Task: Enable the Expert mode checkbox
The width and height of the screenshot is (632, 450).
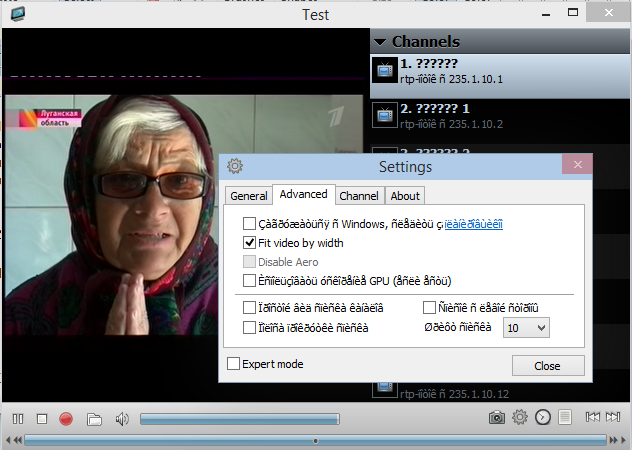Action: (234, 364)
